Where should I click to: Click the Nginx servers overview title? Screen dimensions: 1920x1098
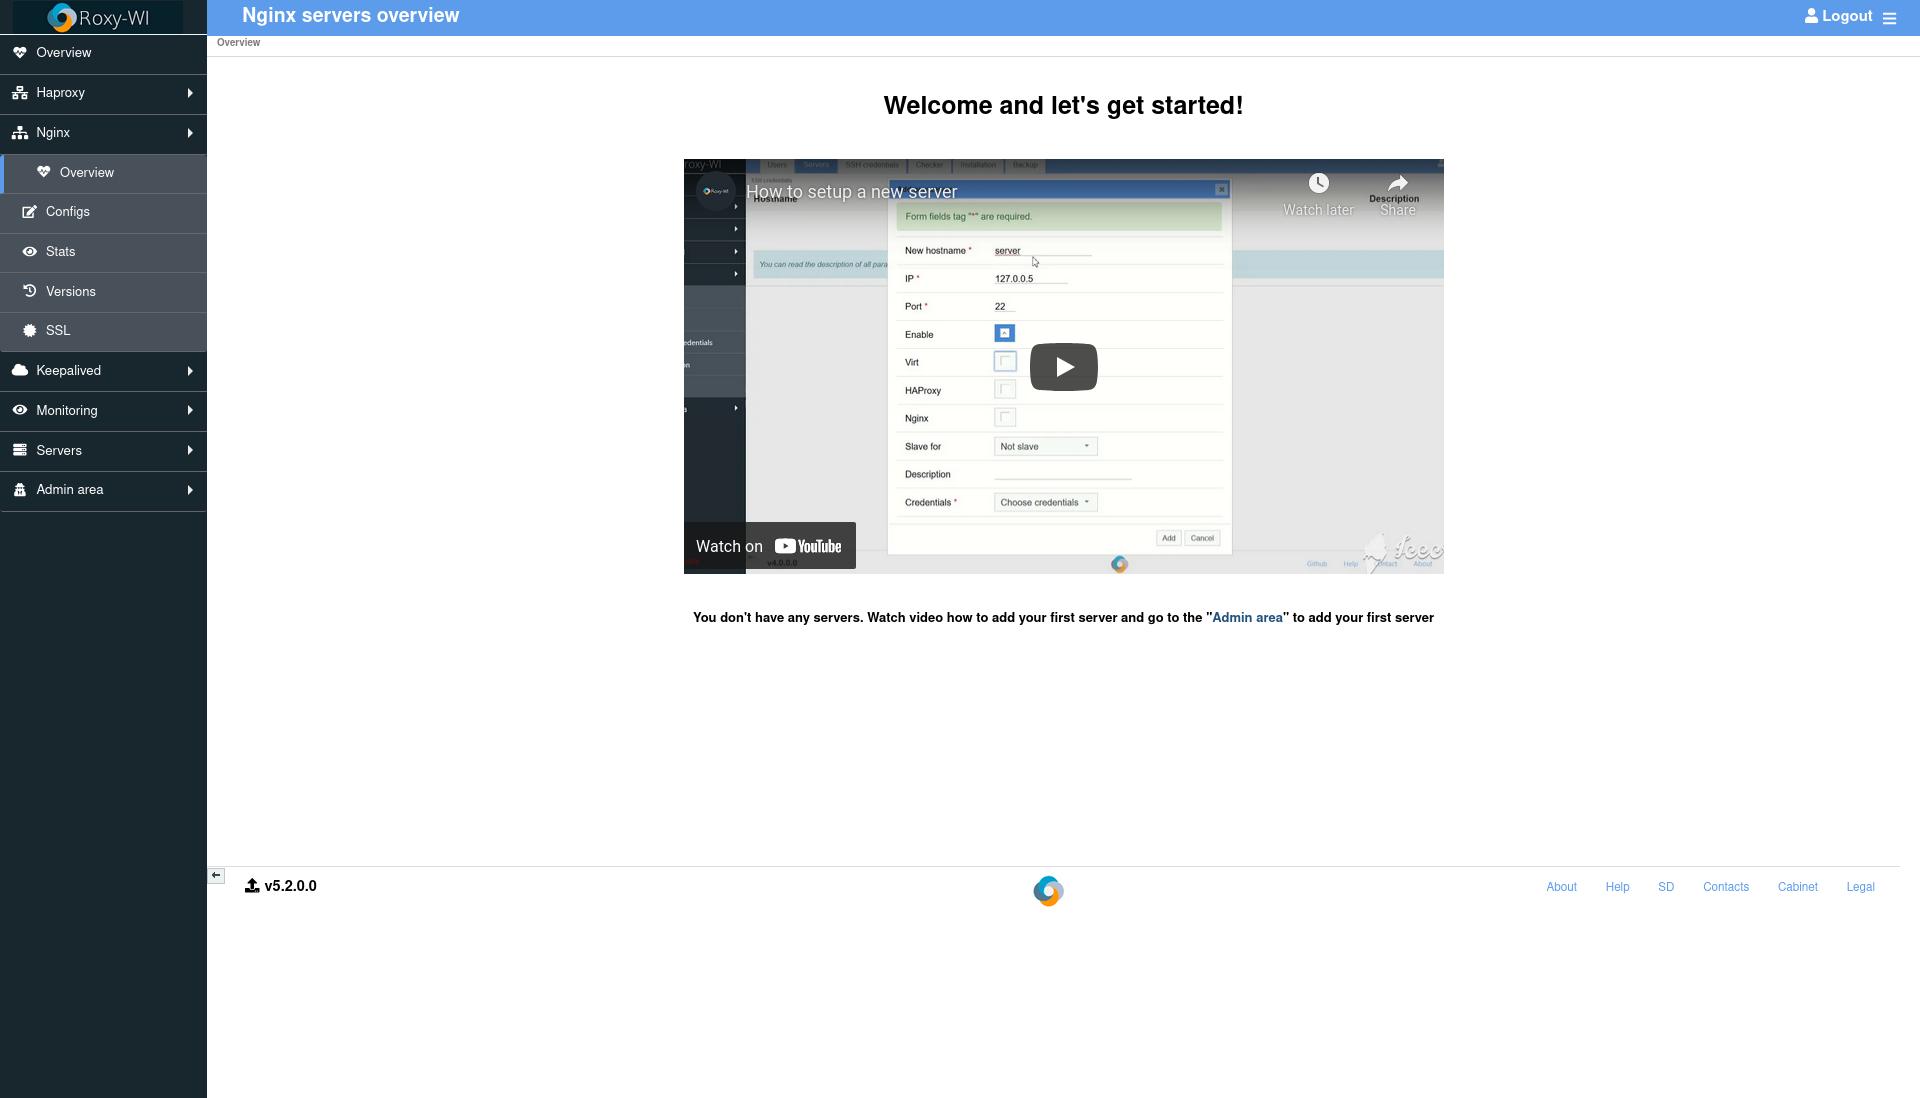351,16
